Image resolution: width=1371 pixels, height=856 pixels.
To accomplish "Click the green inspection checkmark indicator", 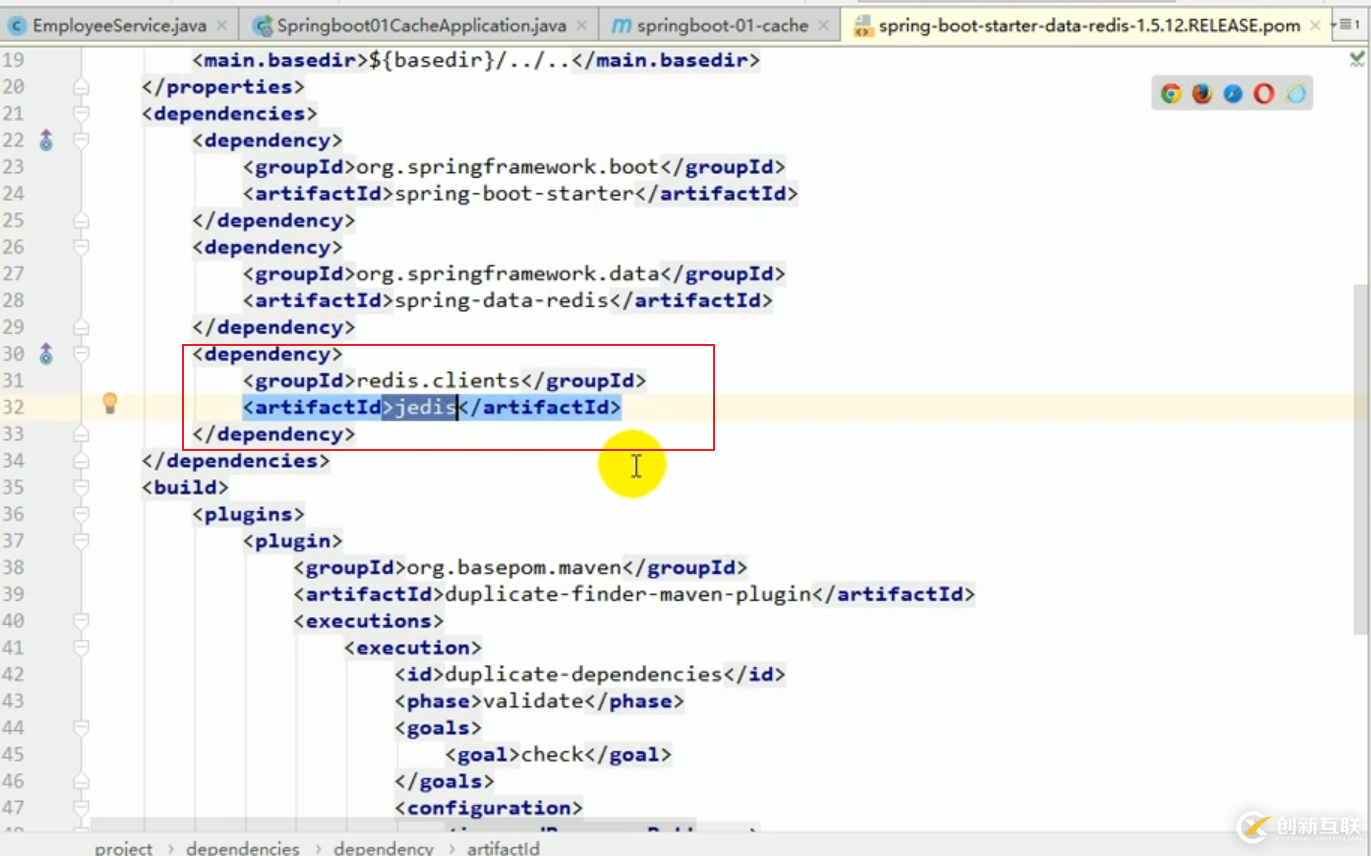I will coord(1357,60).
